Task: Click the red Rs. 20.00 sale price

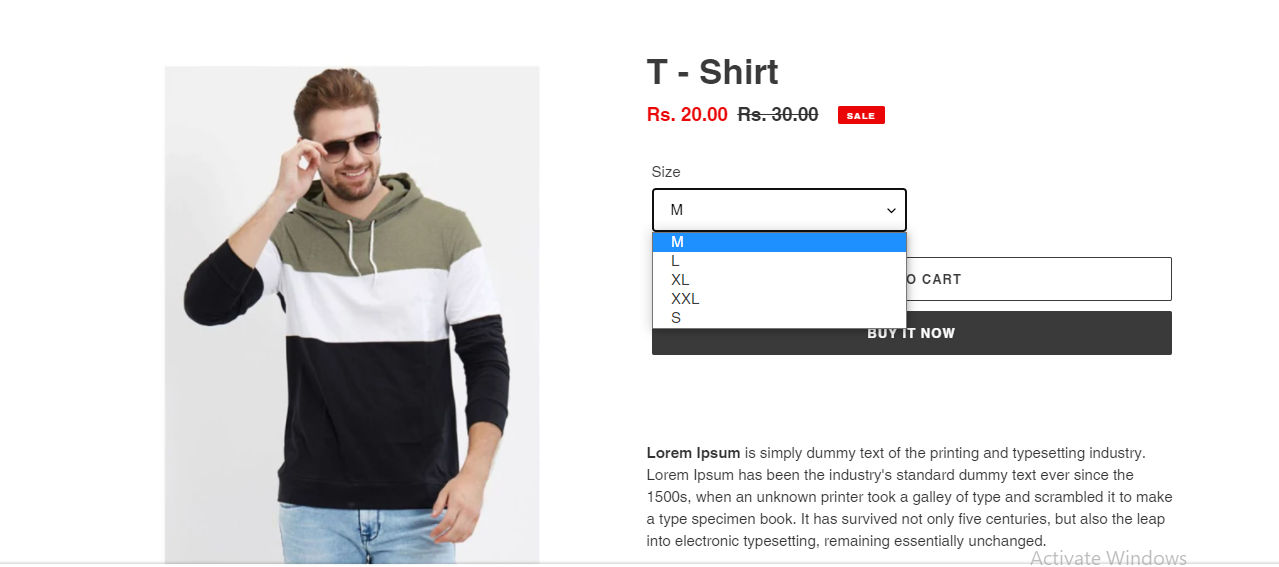Action: [687, 114]
